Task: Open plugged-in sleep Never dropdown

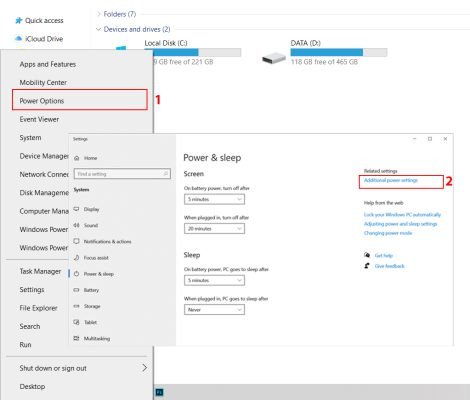Action: point(214,310)
